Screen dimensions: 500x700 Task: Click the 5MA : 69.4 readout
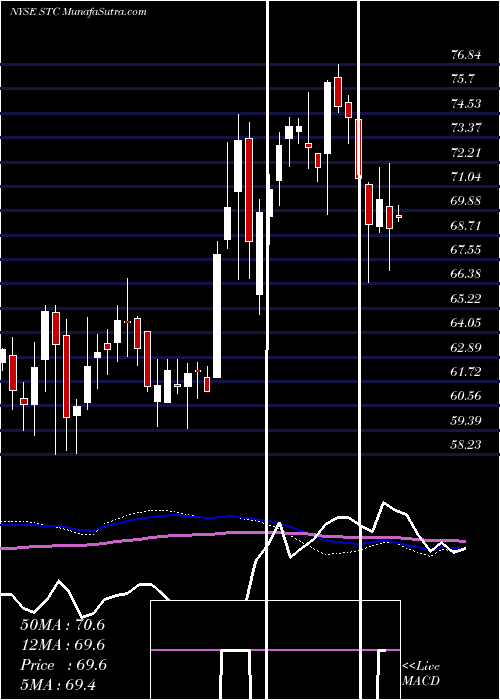coord(58,685)
